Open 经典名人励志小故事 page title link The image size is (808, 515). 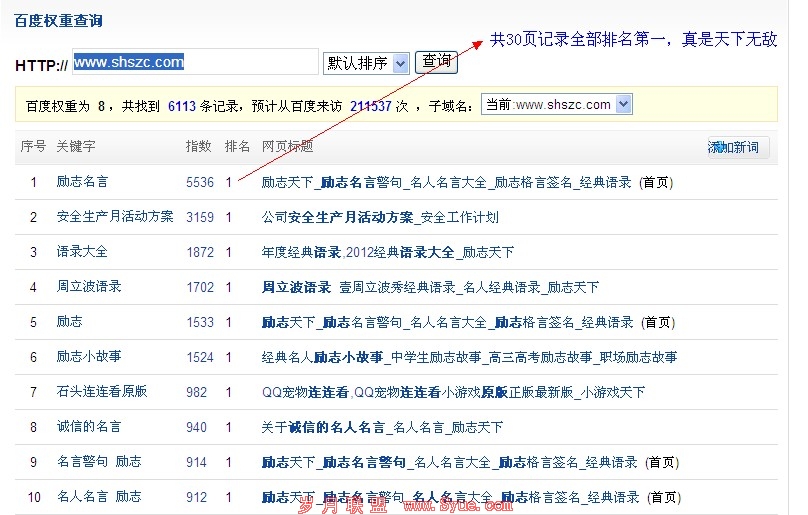(469, 357)
